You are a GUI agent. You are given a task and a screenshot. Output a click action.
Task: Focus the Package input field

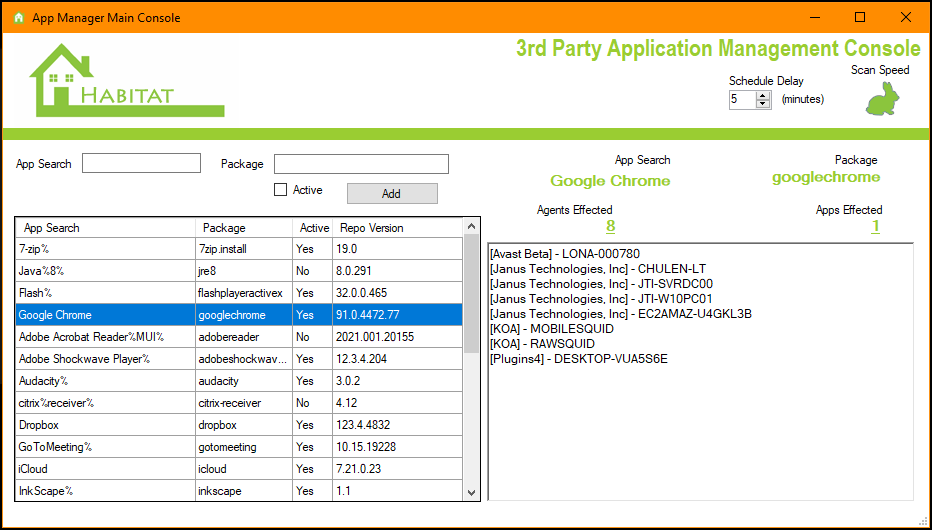(361, 164)
